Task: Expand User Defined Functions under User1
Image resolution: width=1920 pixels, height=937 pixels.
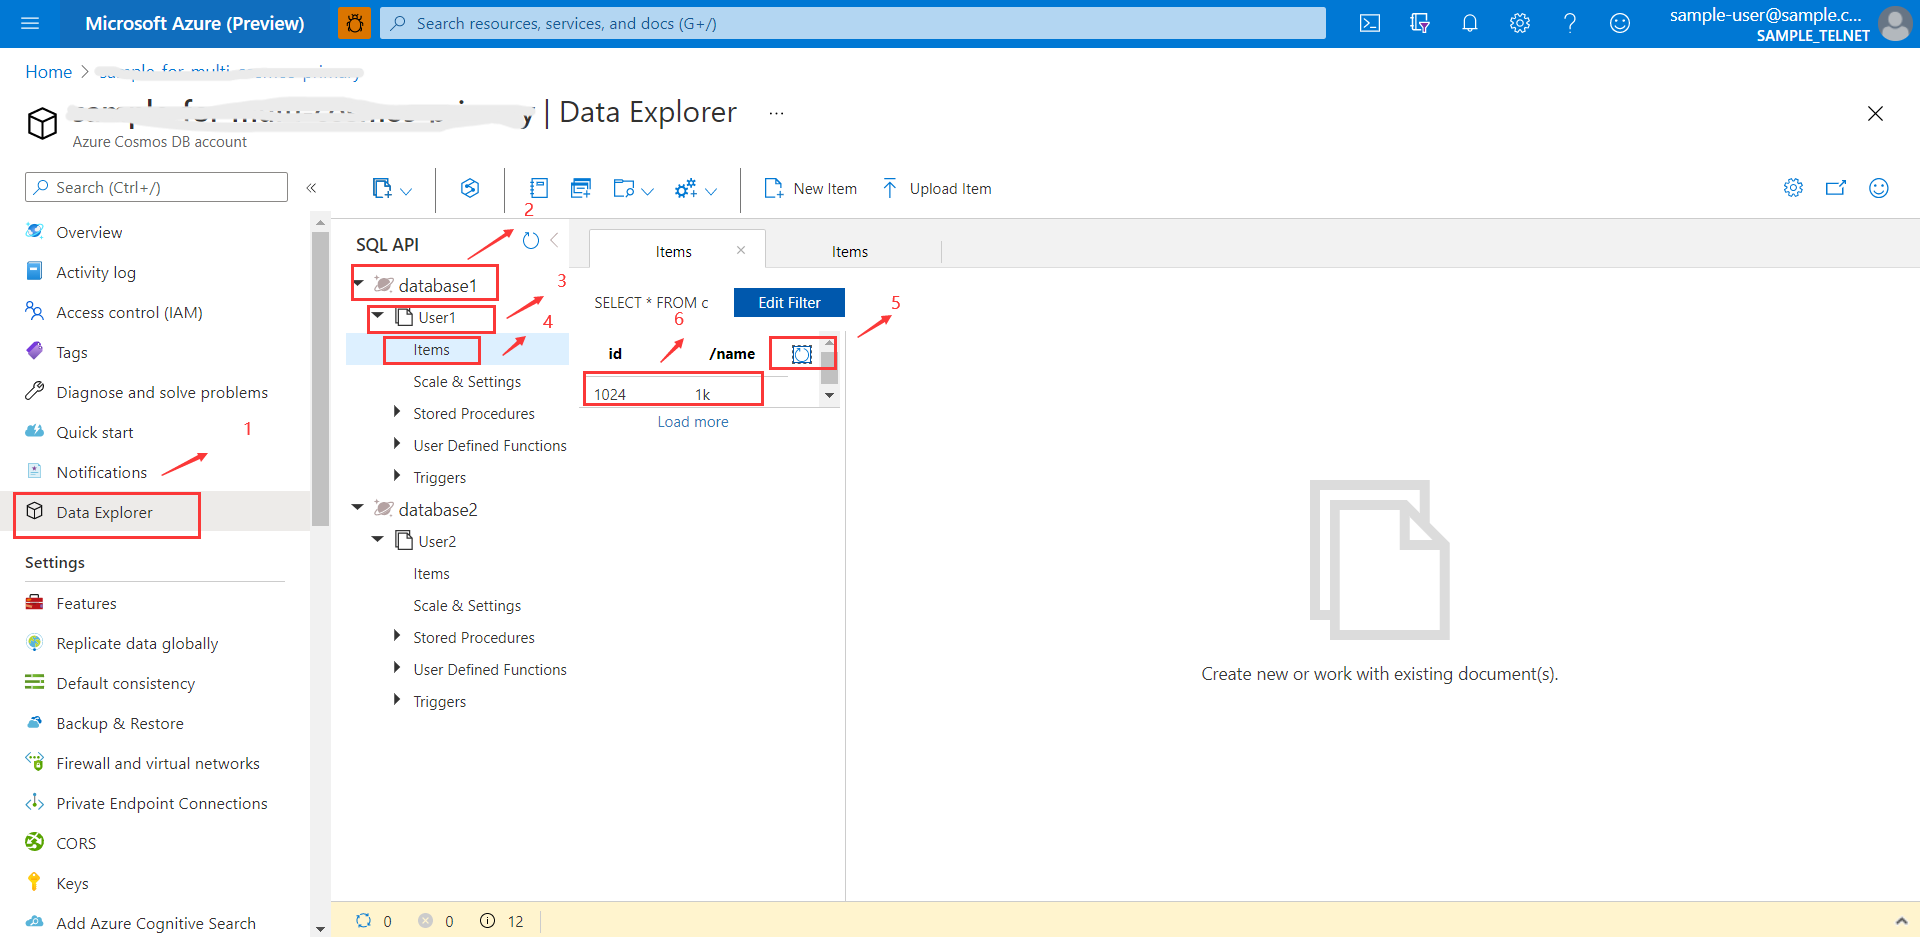Action: click(x=397, y=444)
